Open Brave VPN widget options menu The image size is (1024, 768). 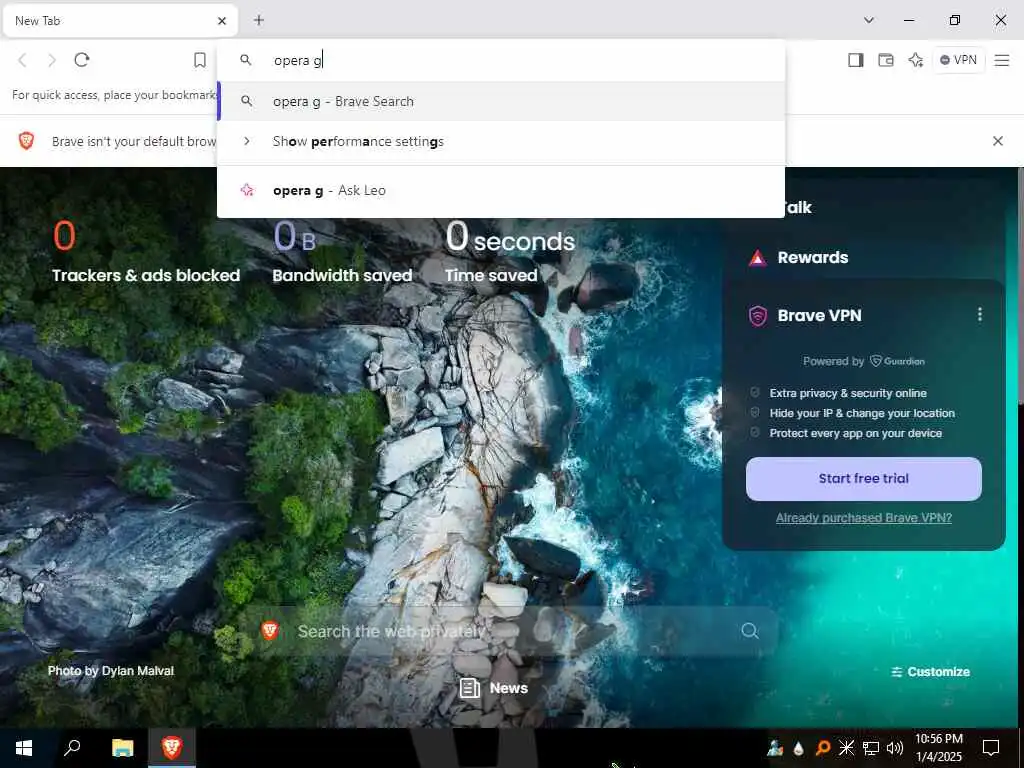[x=980, y=315]
